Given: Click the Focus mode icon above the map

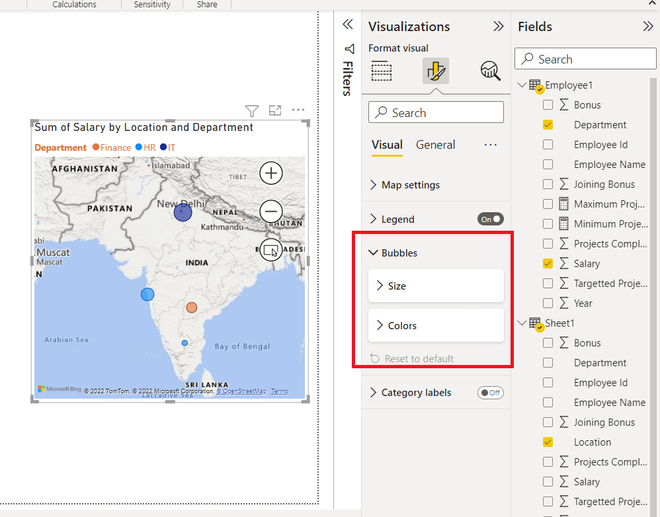Looking at the screenshot, I should tap(275, 110).
